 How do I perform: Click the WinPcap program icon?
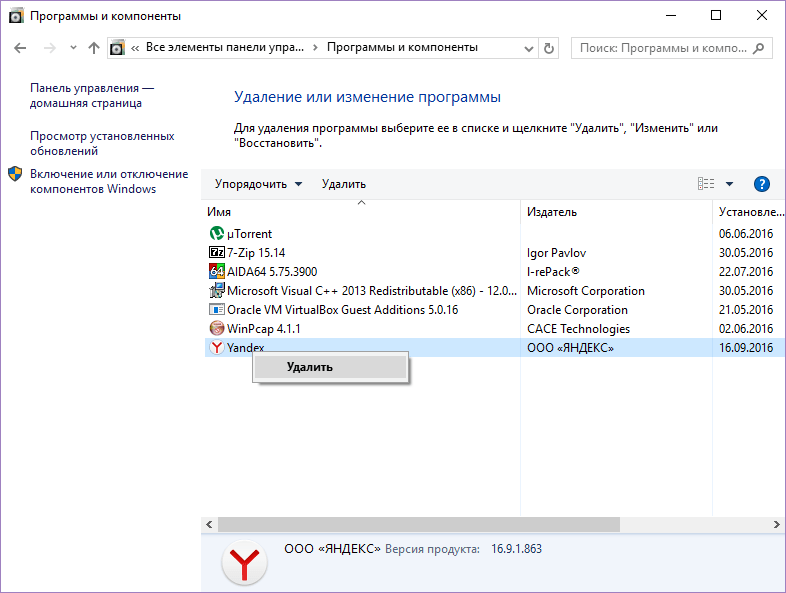pyautogui.click(x=217, y=328)
